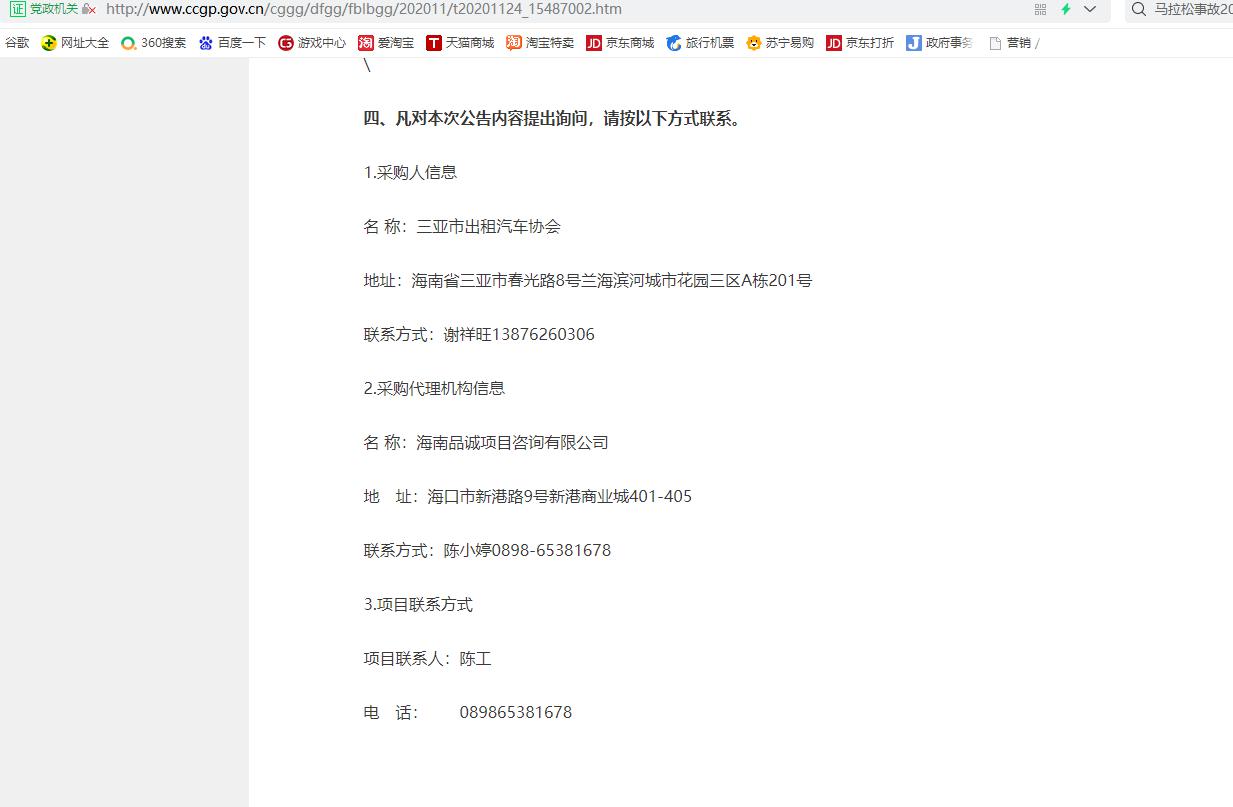Open the 游戏中心 bookmark
The image size is (1233, 807).
tap(312, 43)
